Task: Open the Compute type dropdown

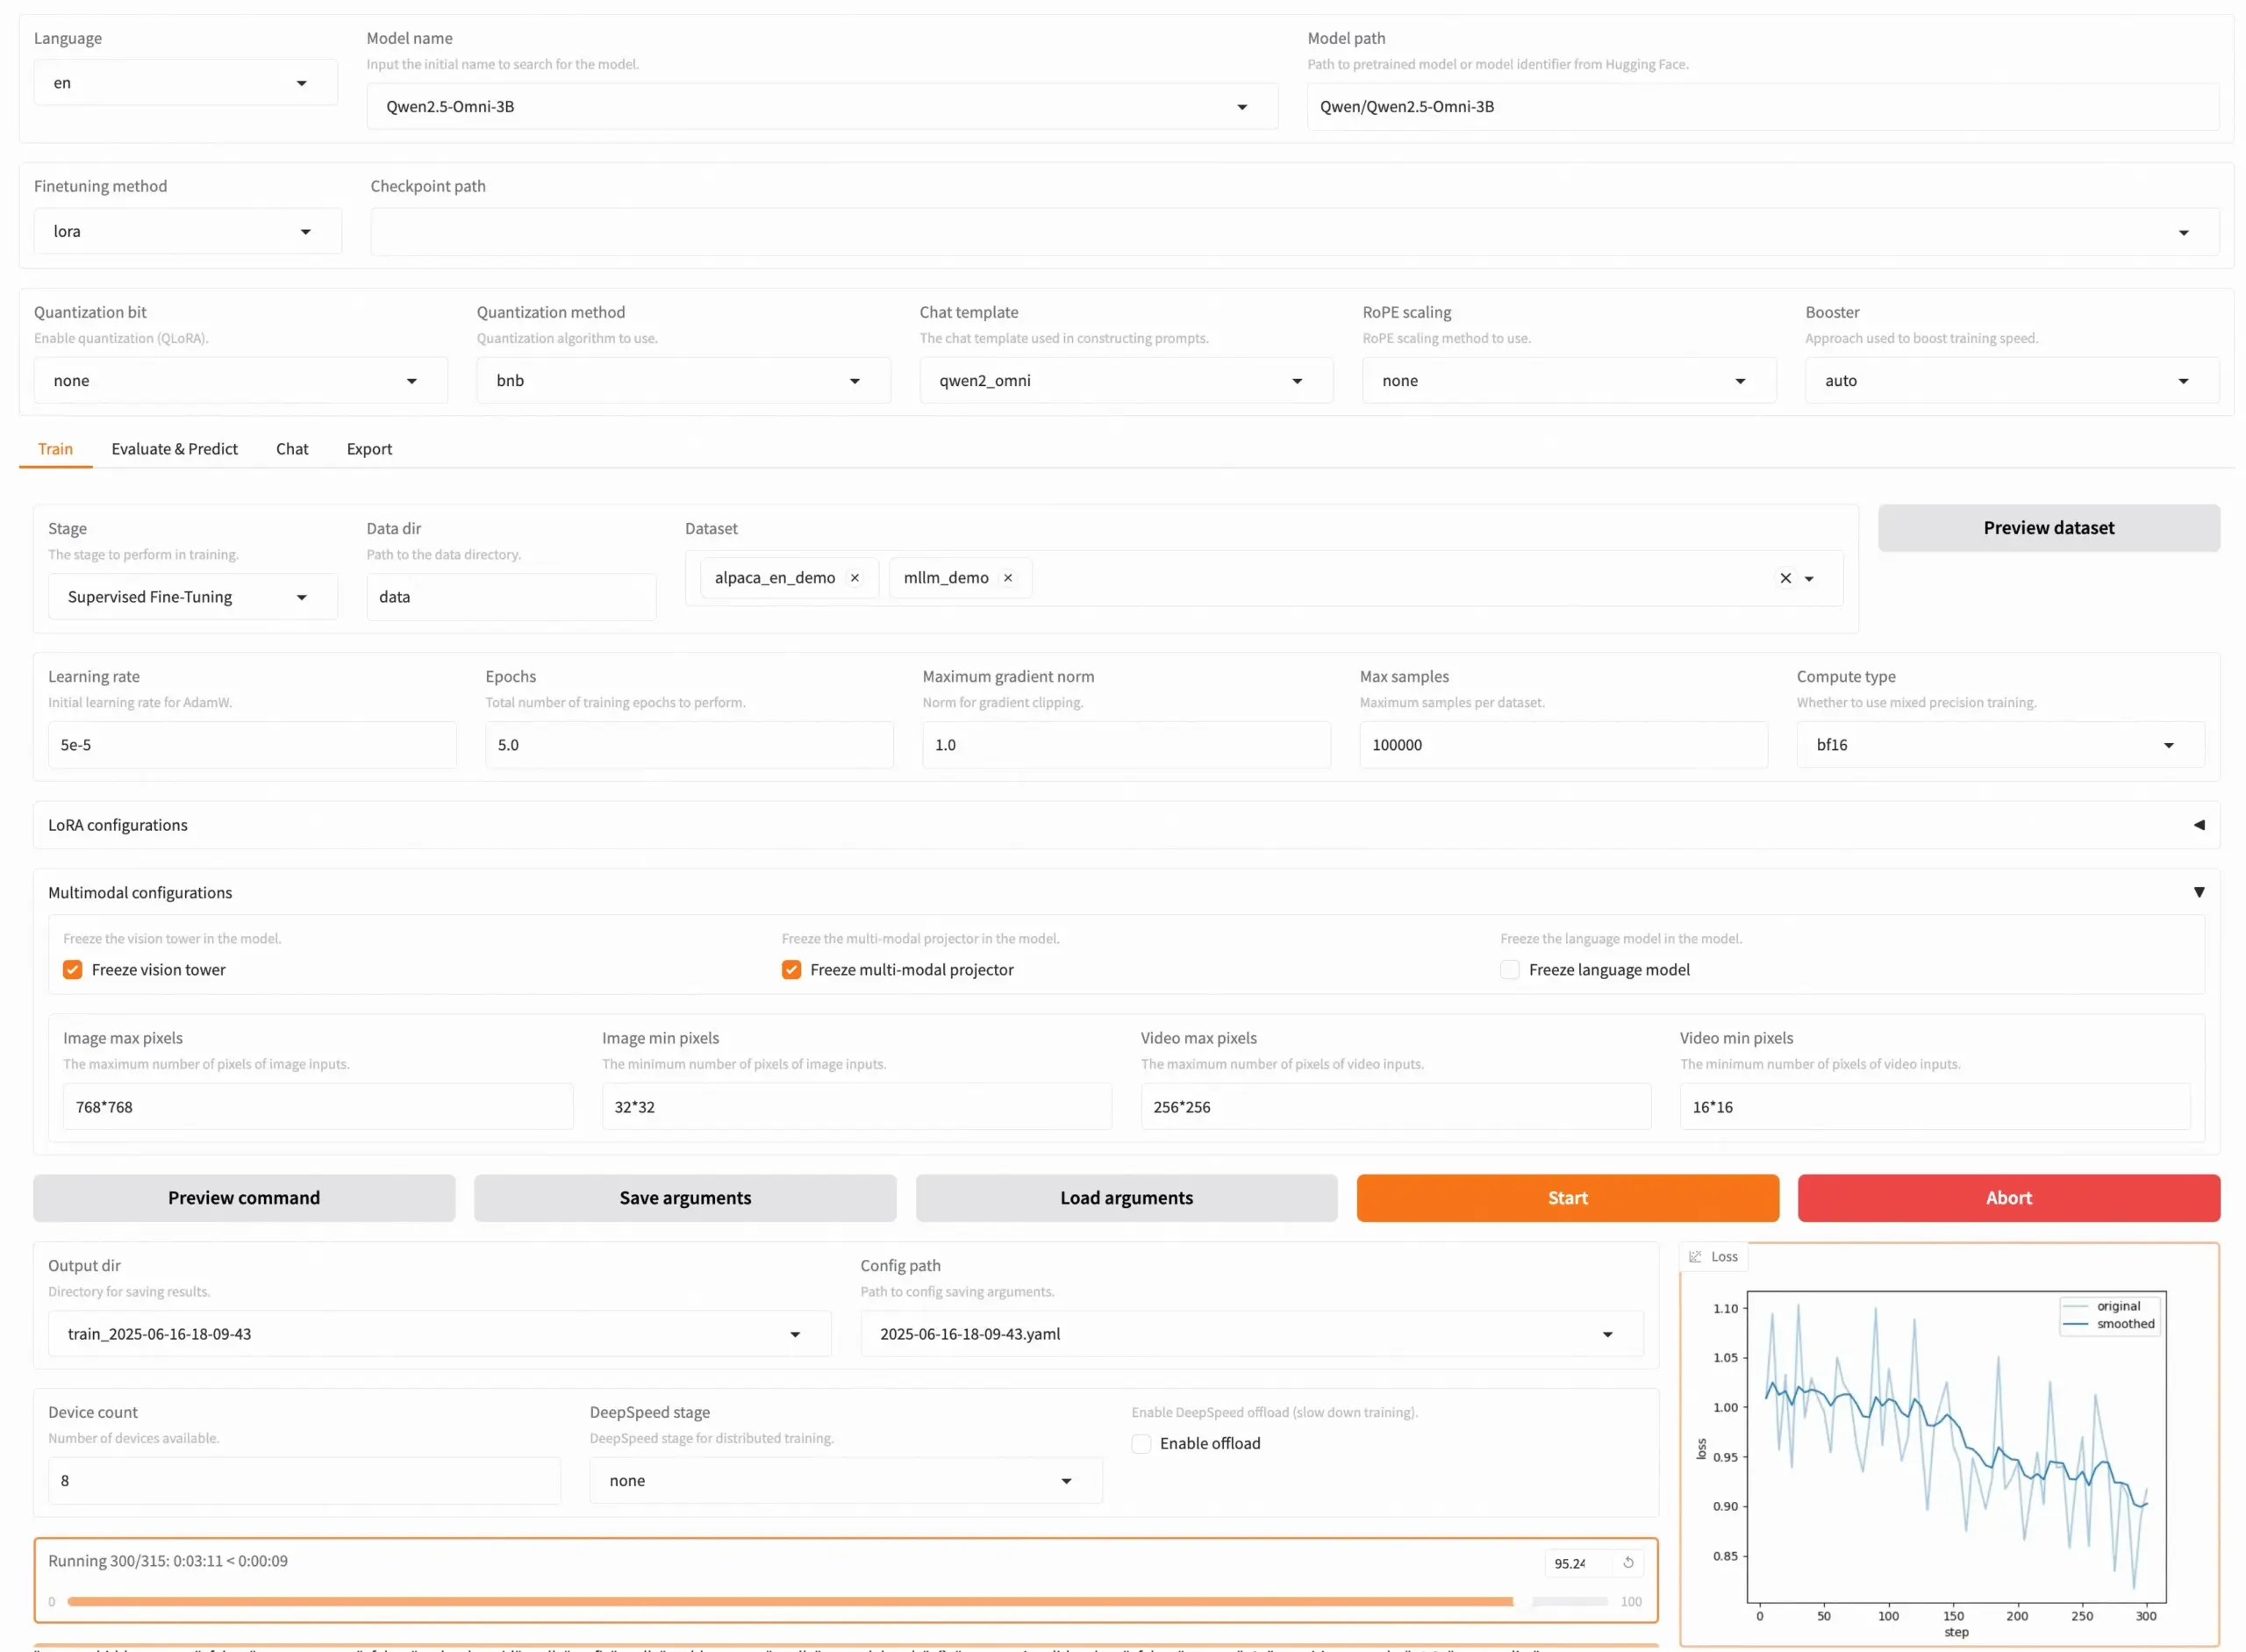Action: click(x=2000, y=745)
